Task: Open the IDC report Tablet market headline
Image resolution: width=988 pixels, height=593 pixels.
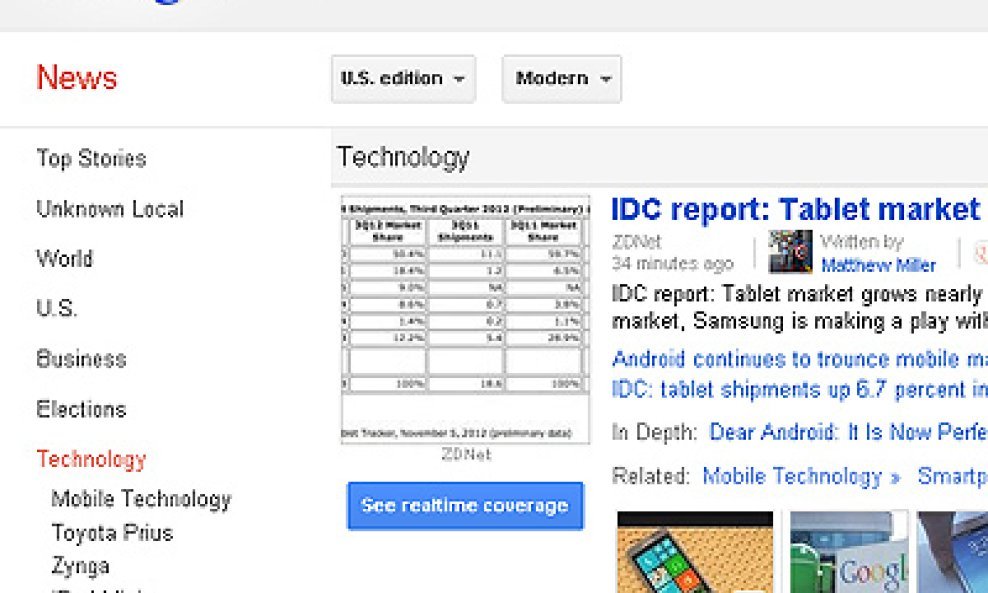Action: click(798, 209)
